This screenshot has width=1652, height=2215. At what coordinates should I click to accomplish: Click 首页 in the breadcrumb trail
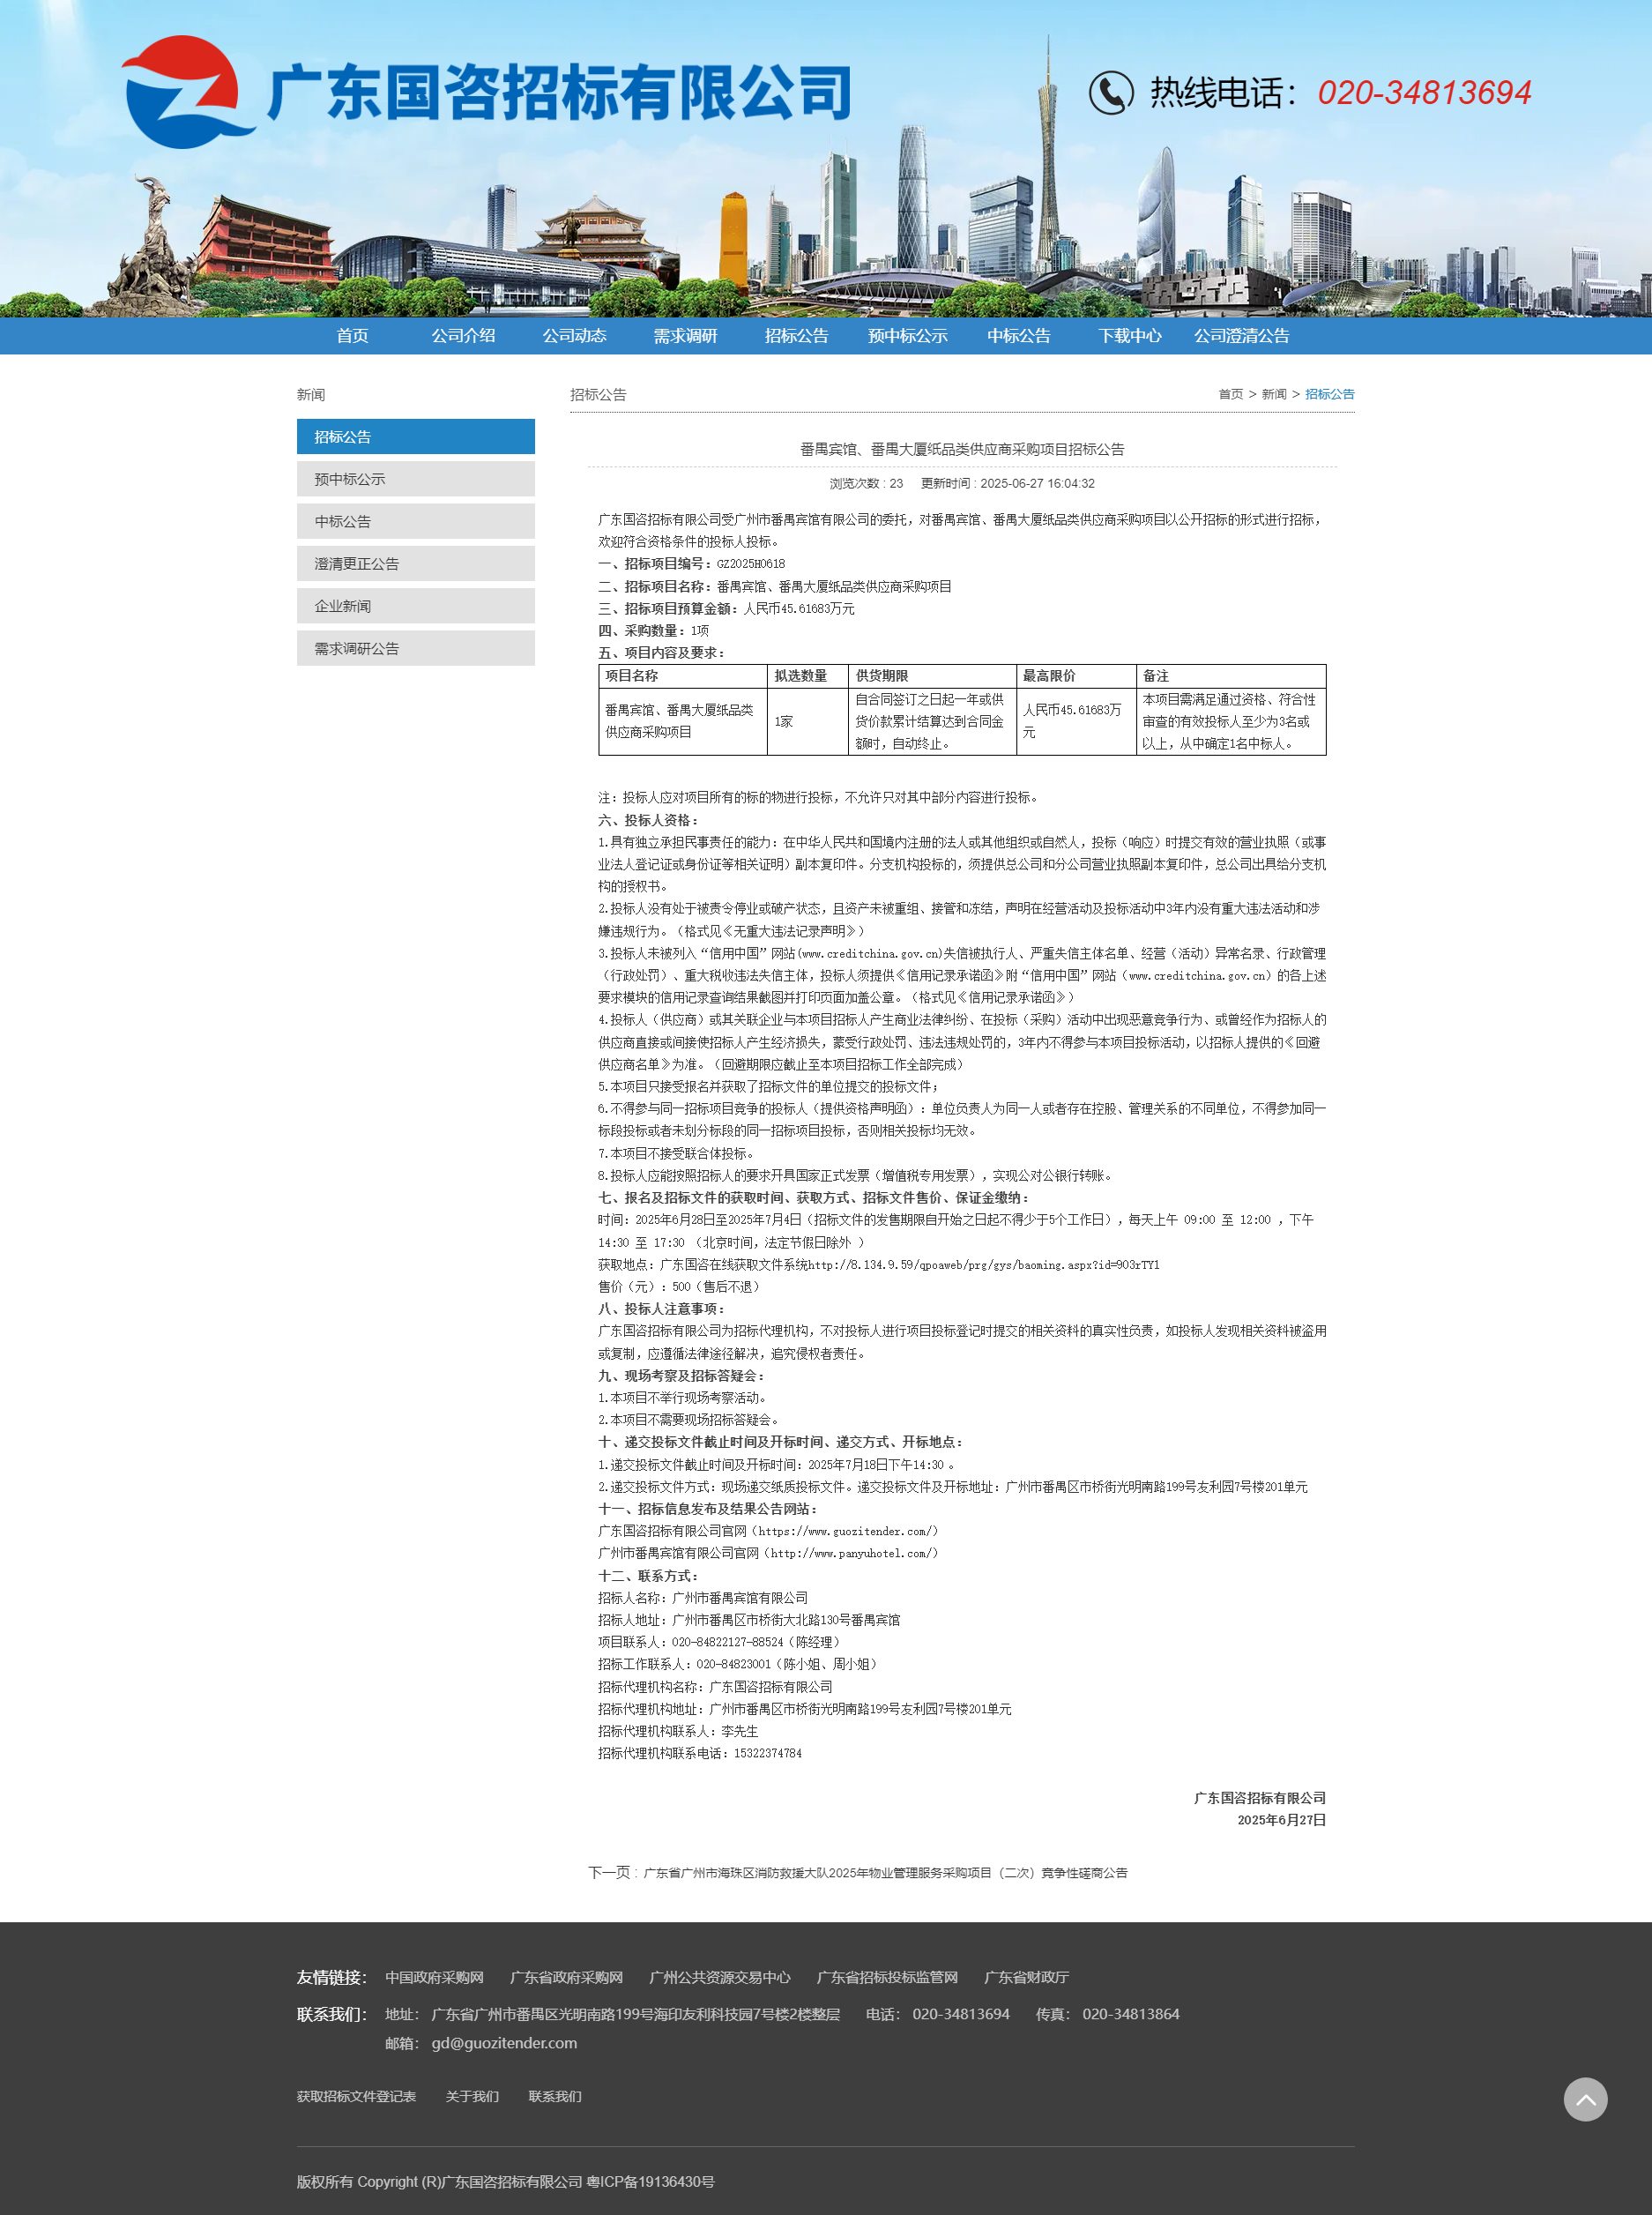coord(1230,394)
